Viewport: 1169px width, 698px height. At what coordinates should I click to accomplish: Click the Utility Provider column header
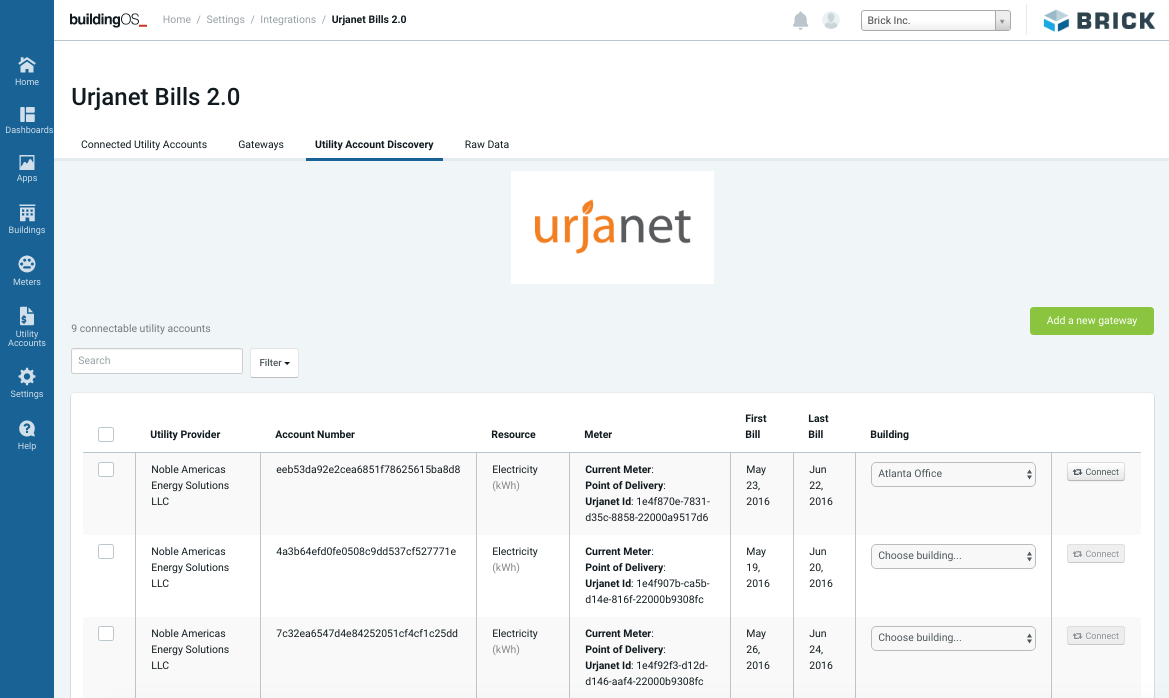click(185, 435)
